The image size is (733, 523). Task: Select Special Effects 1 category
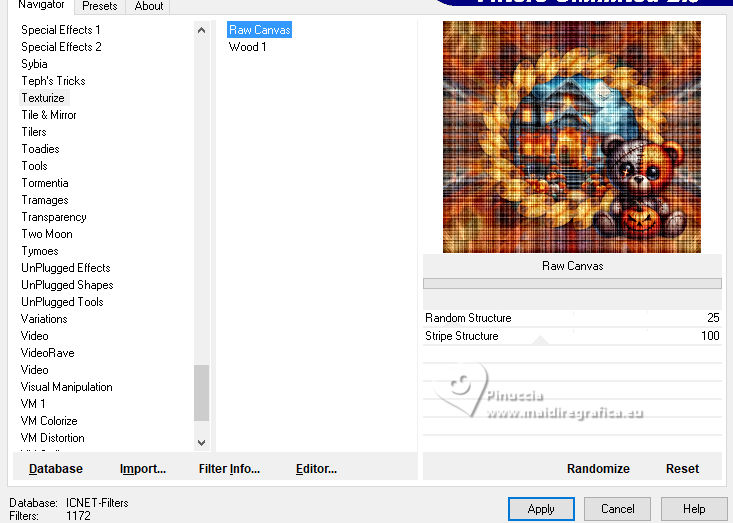61,30
